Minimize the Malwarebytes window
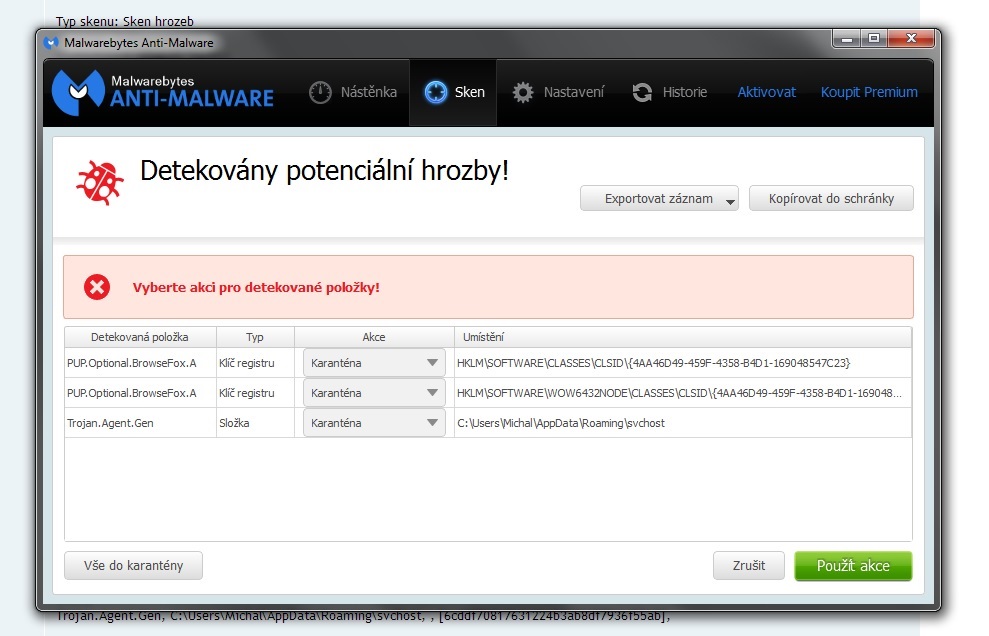Viewport: 989px width, 636px height. (846, 38)
